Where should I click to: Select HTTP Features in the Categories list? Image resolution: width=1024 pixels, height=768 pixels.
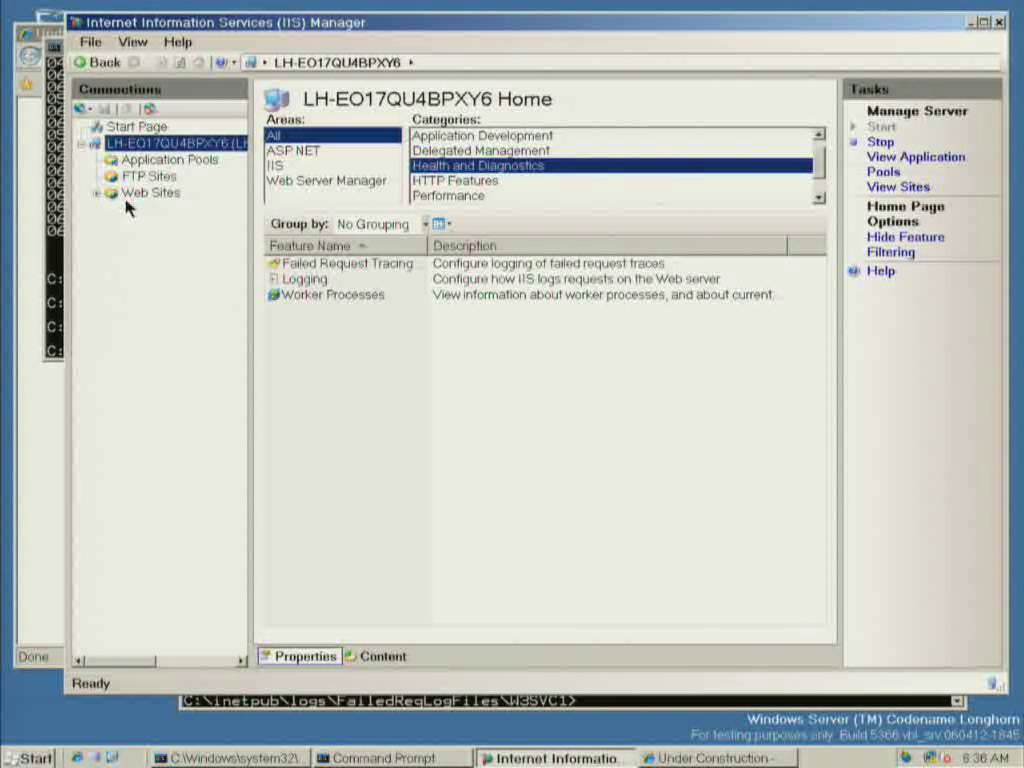tap(455, 181)
